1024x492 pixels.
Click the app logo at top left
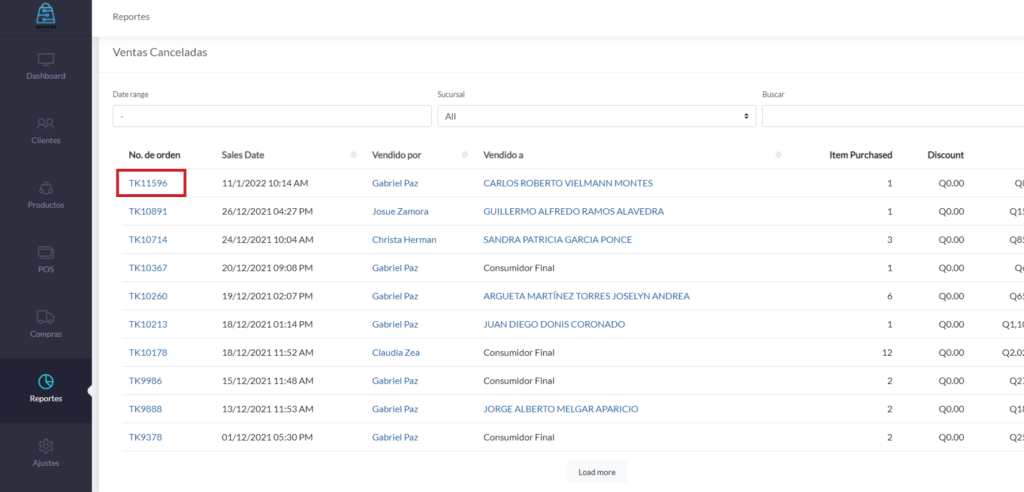point(46,15)
